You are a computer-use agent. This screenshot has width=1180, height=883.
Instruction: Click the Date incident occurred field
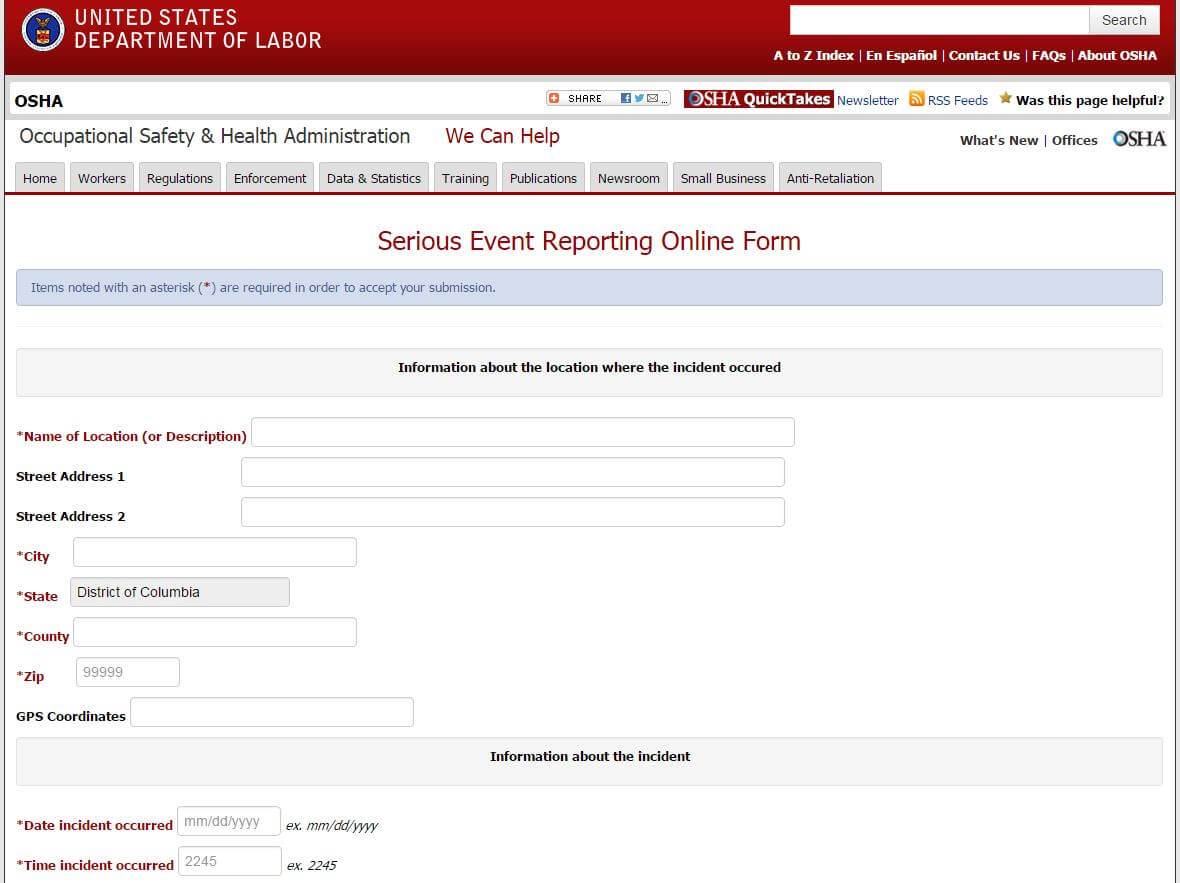click(x=229, y=821)
